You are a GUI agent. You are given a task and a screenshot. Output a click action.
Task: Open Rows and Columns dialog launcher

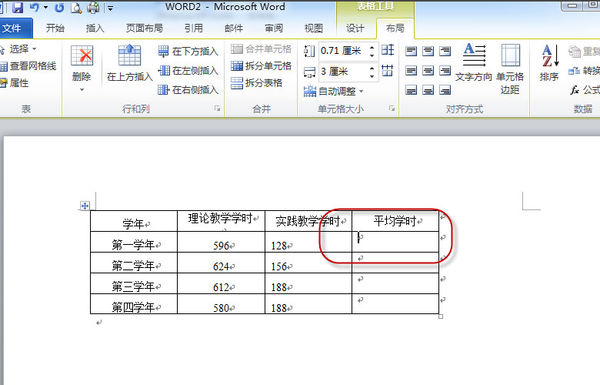point(217,109)
